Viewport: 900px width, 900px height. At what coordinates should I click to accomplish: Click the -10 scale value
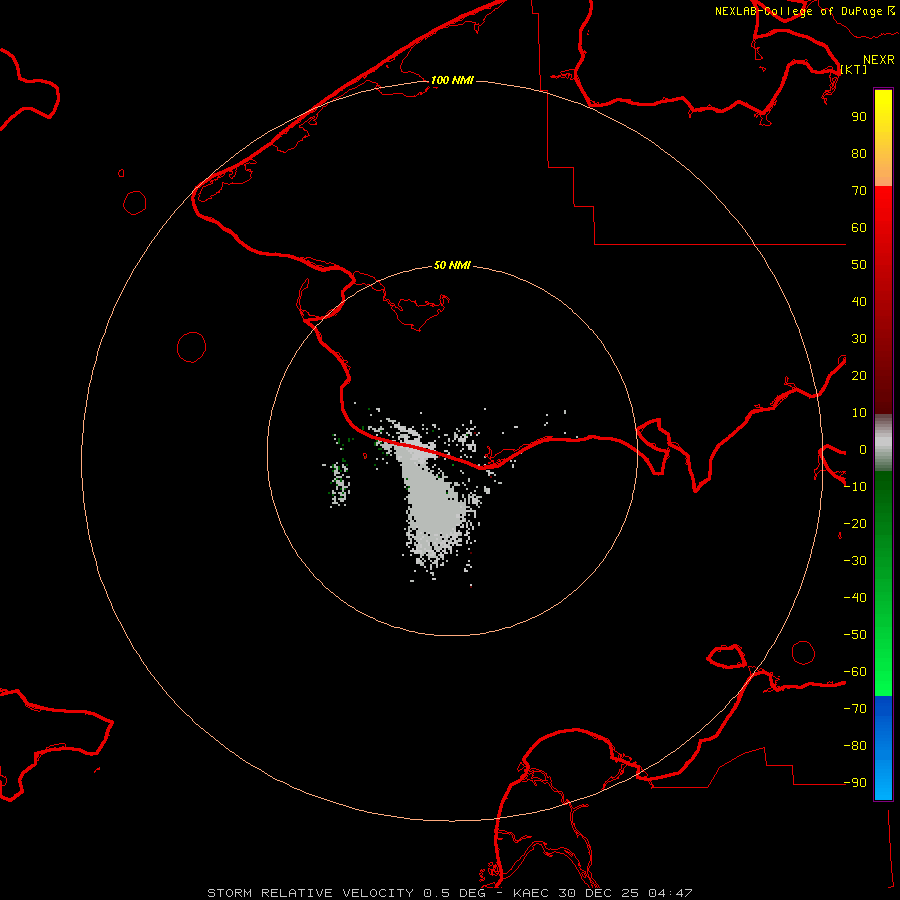[x=855, y=487]
